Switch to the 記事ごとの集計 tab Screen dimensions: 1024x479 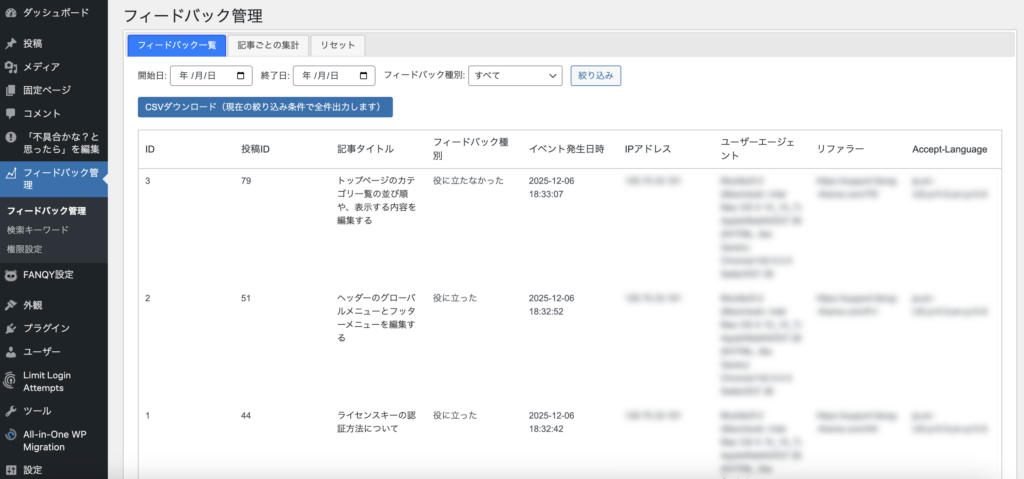(x=267, y=45)
